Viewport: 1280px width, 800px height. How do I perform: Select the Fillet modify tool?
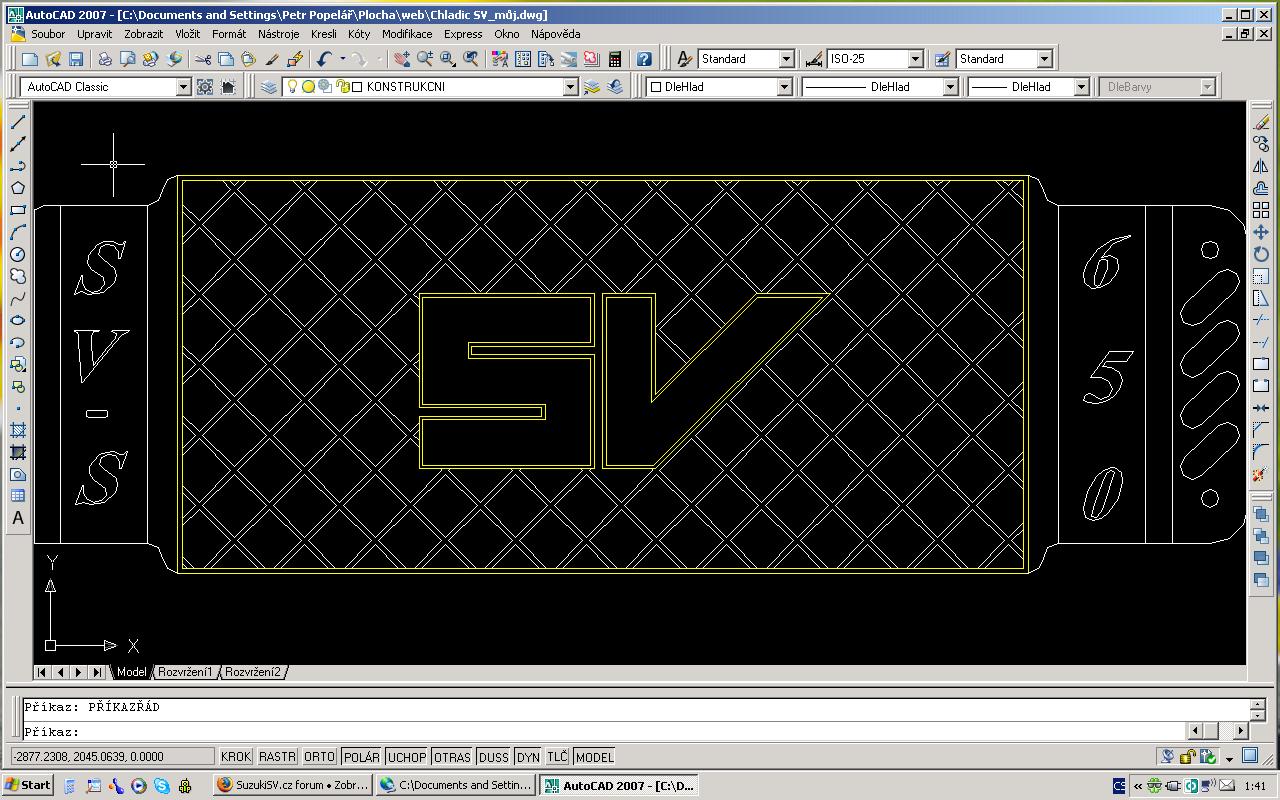click(x=1261, y=452)
